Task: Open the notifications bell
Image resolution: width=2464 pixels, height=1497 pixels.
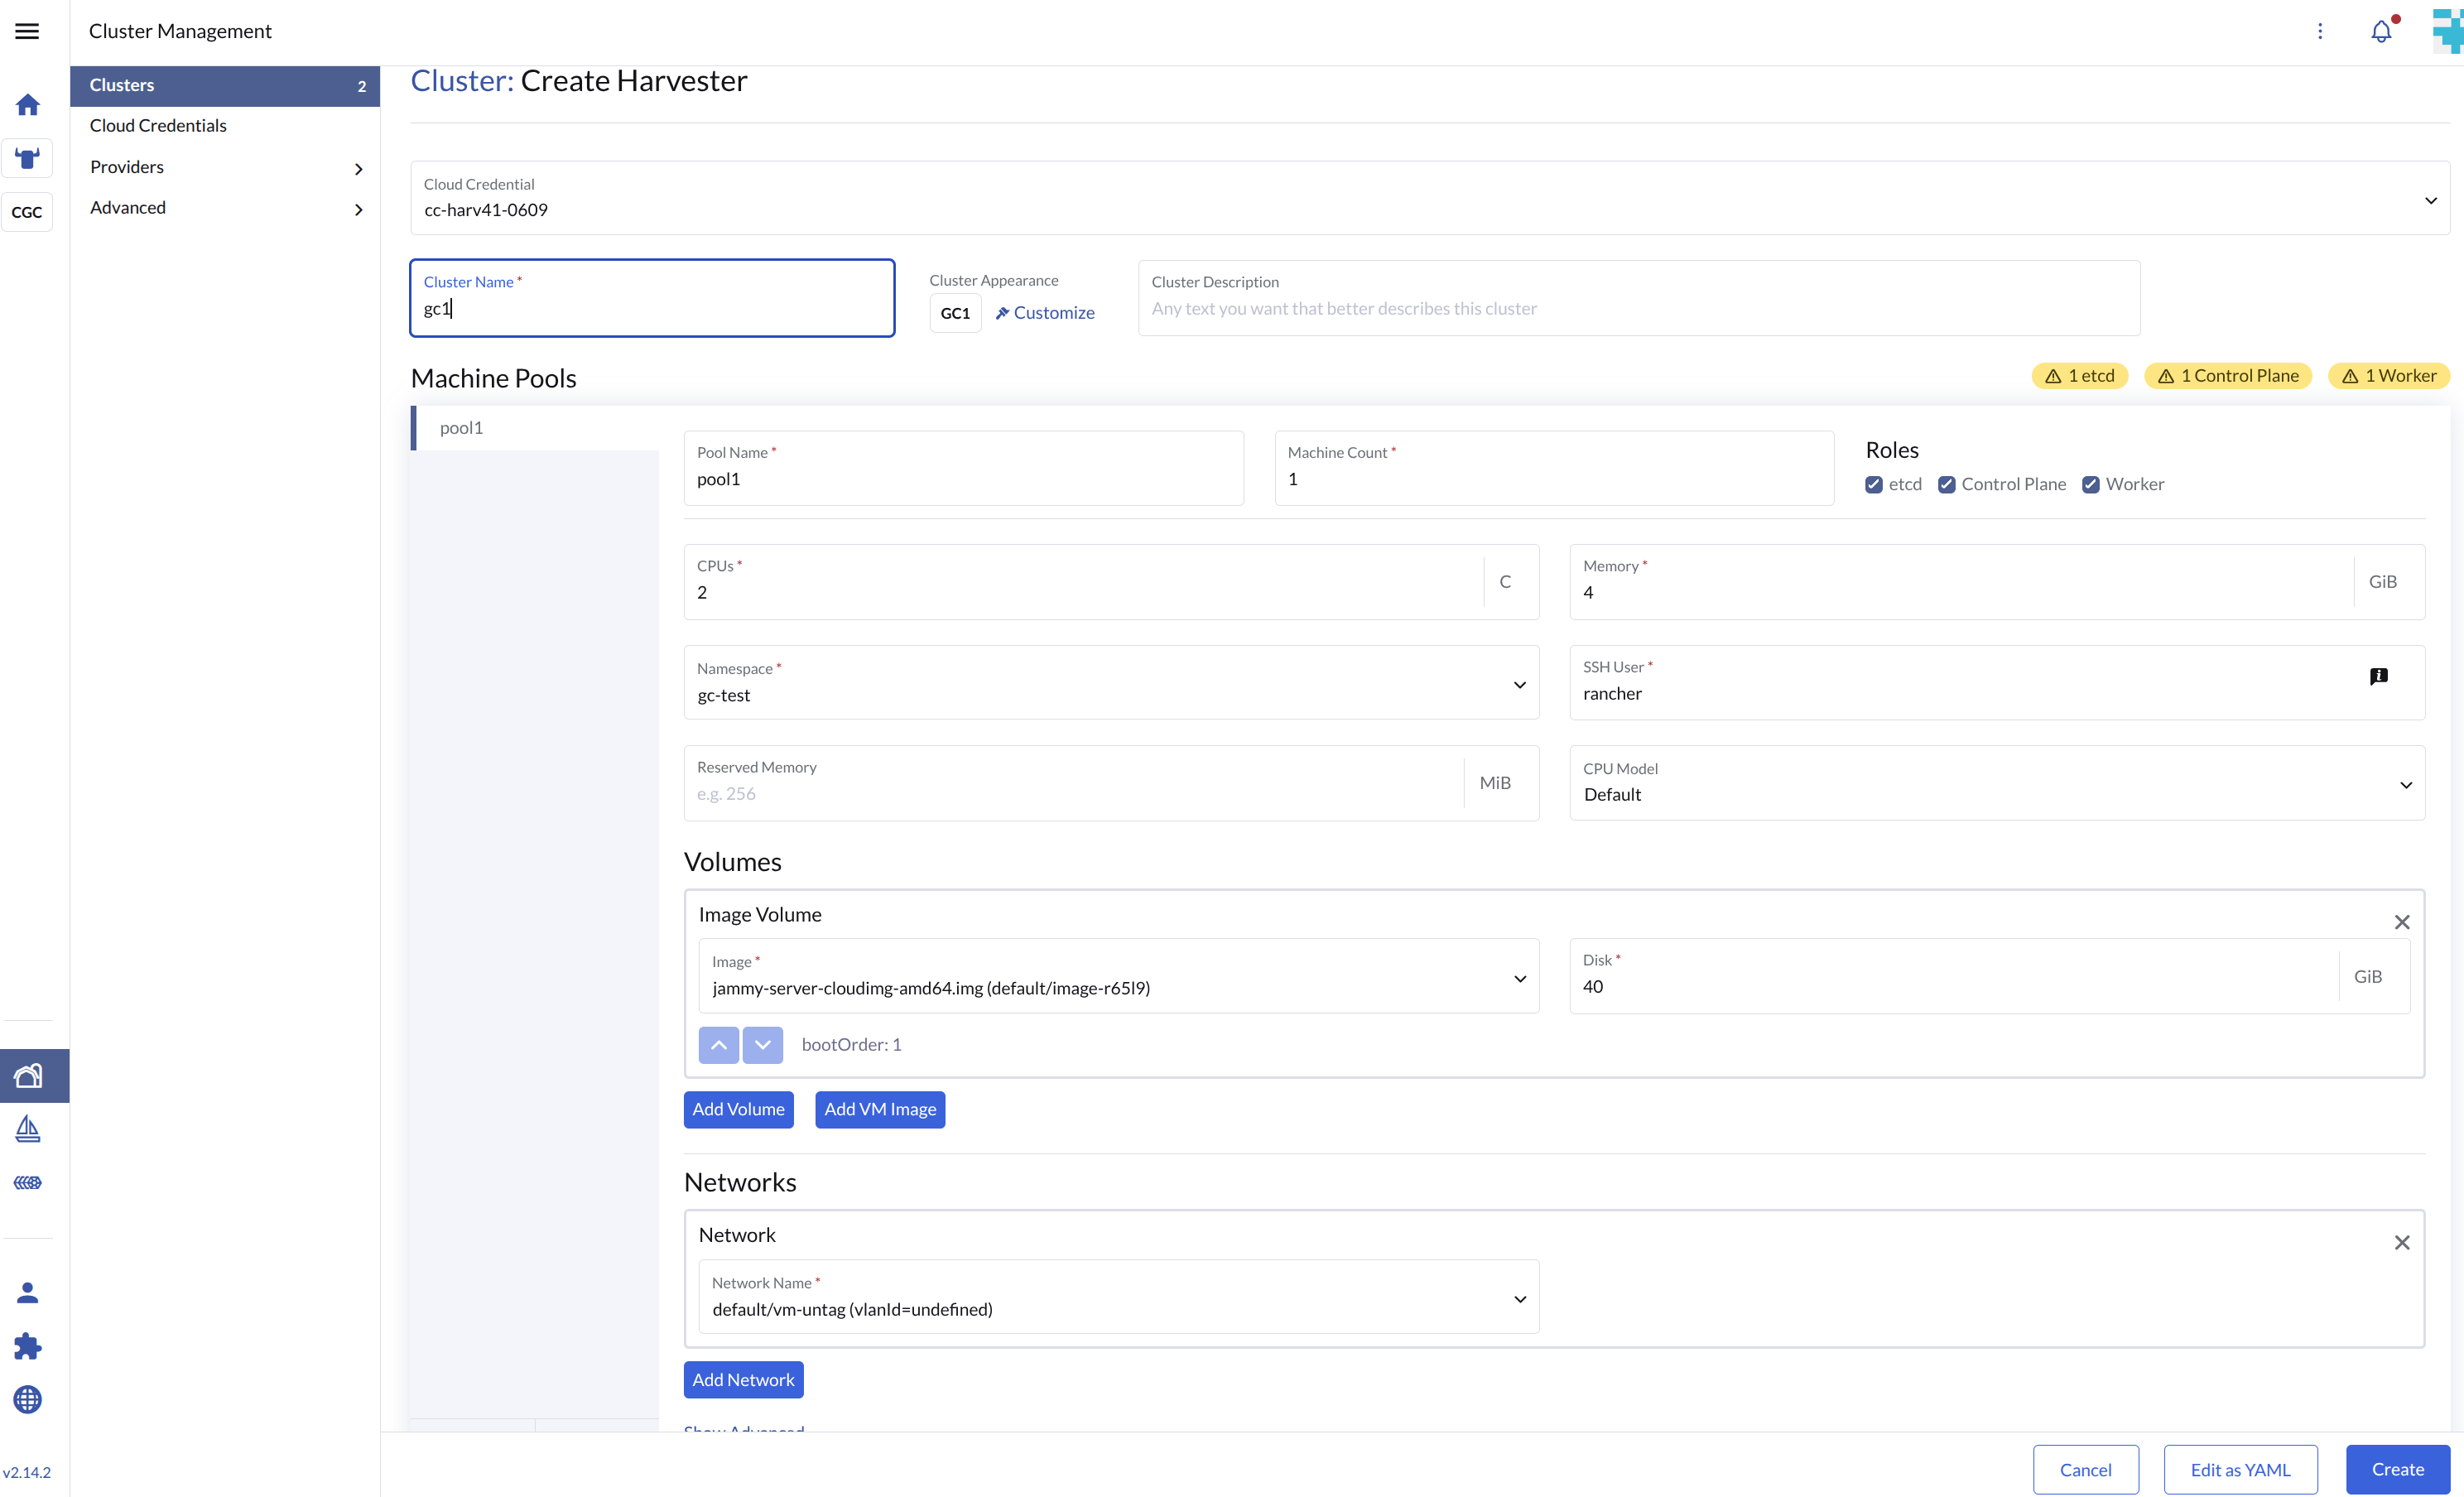Action: coord(2381,32)
